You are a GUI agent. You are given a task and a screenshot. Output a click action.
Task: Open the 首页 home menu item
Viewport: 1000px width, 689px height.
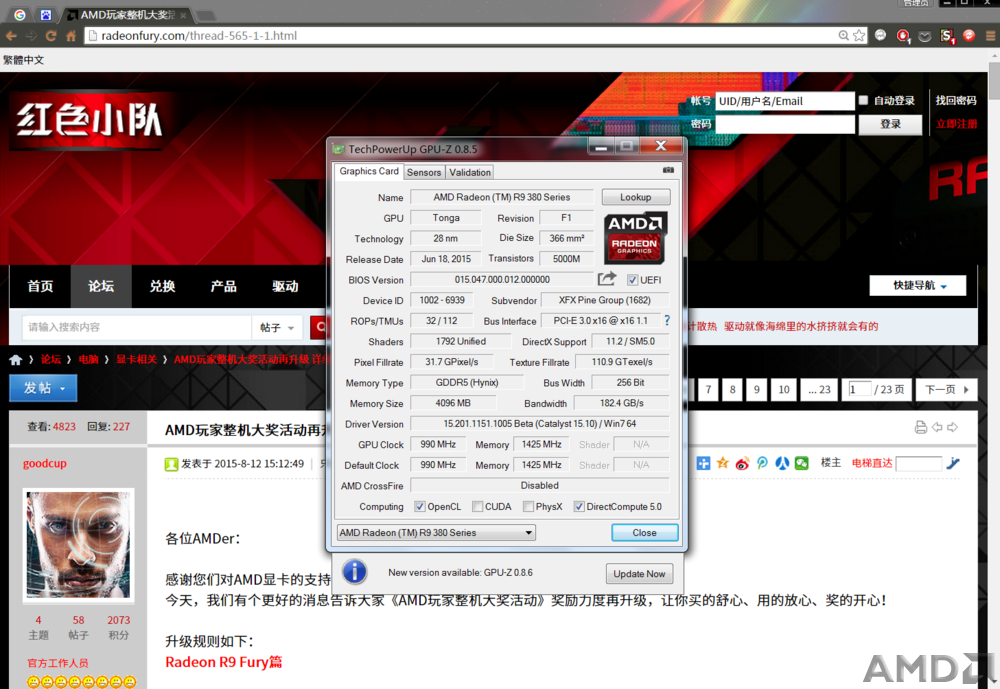coord(40,286)
